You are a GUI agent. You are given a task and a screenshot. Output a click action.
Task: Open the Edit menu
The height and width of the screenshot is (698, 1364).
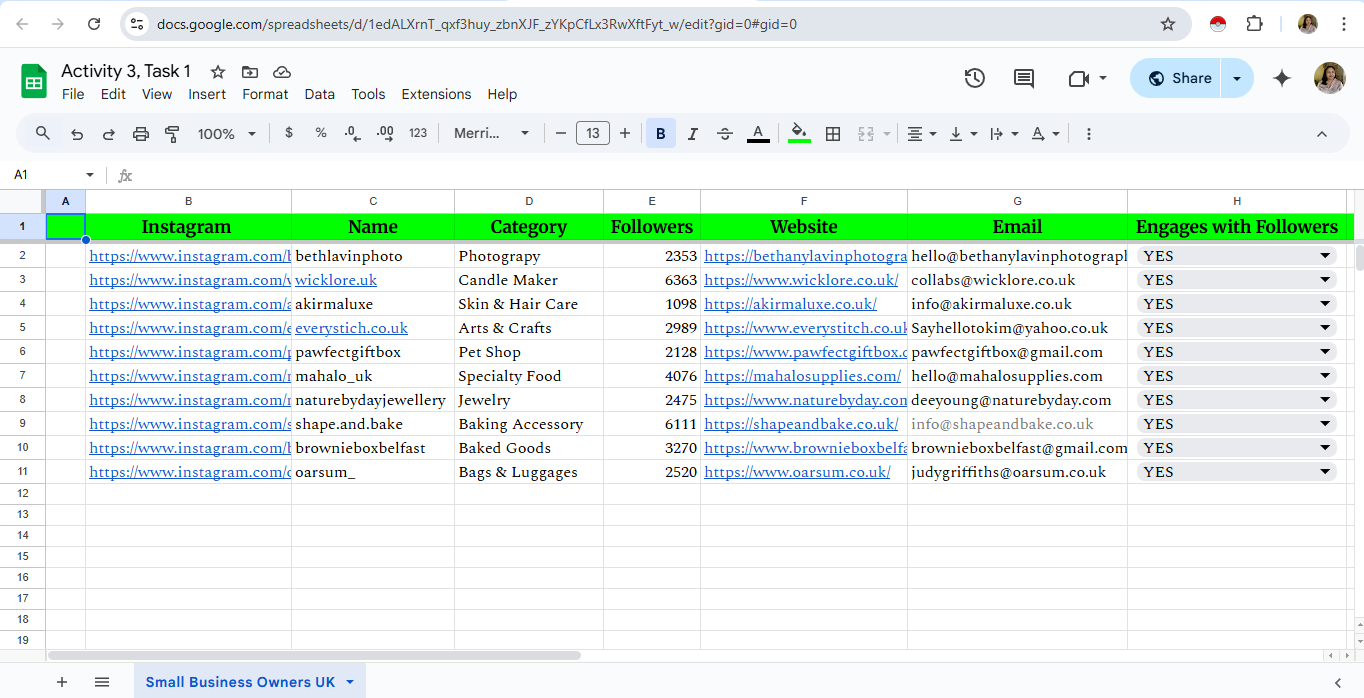[113, 94]
